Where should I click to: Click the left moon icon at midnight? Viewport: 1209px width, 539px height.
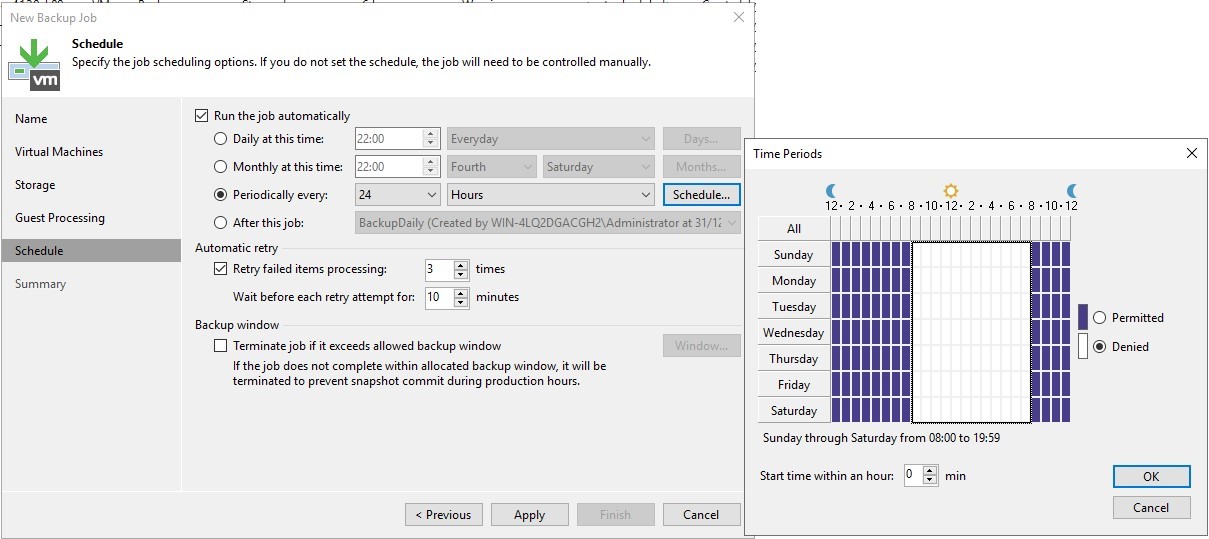point(832,190)
